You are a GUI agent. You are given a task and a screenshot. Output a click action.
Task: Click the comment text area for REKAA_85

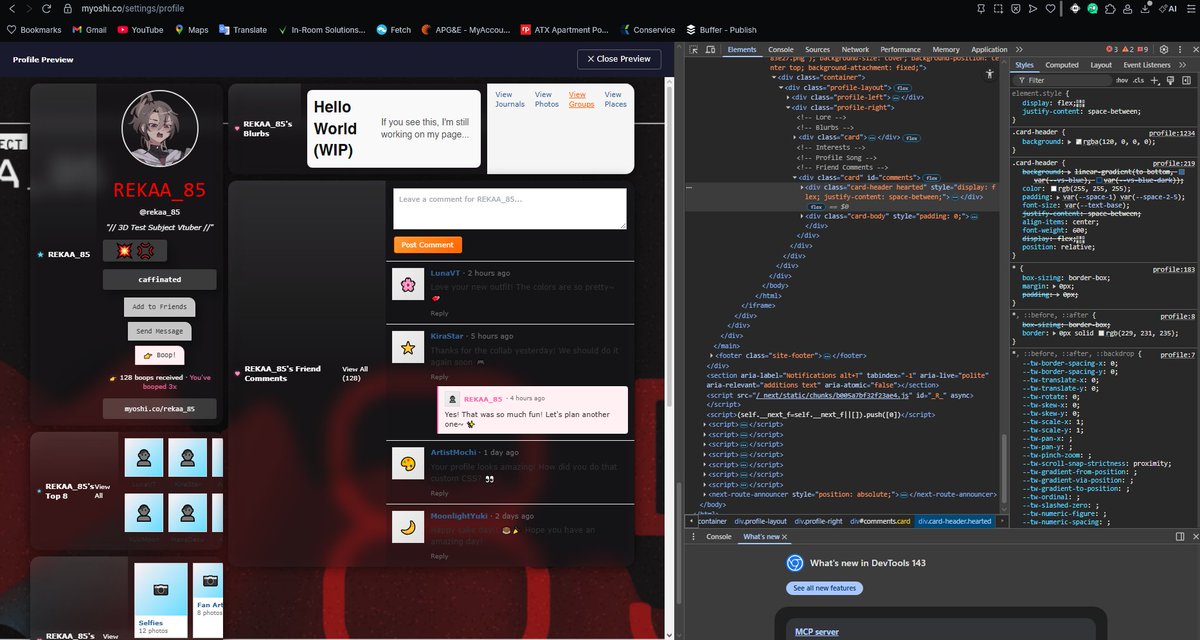coord(510,209)
